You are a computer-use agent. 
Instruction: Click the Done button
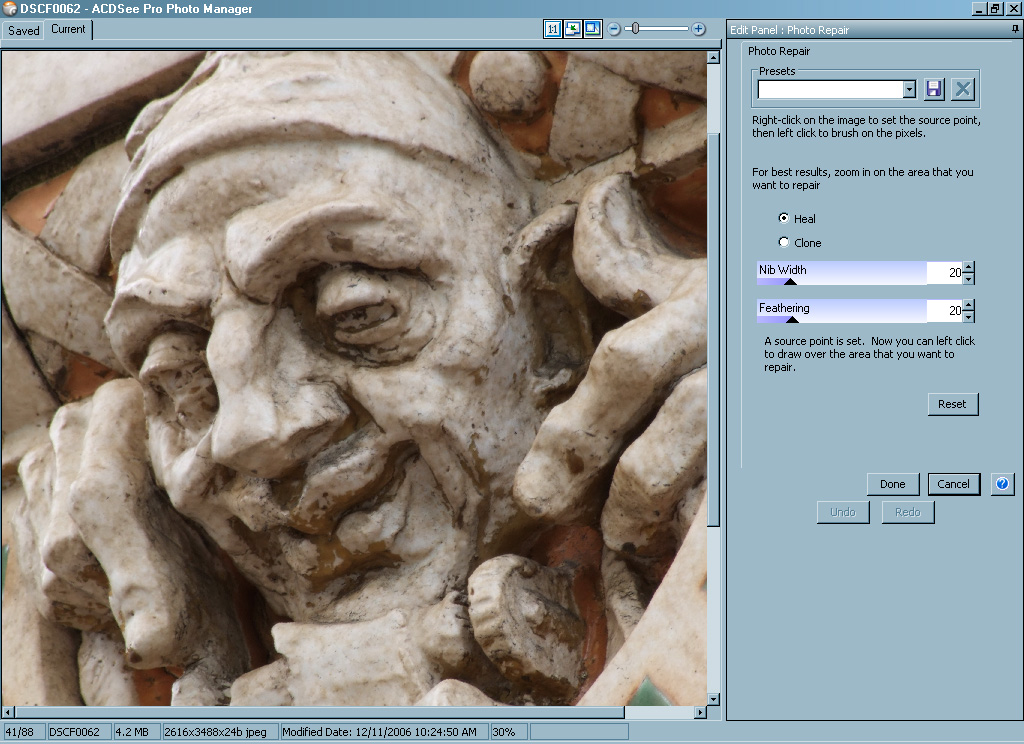click(892, 484)
